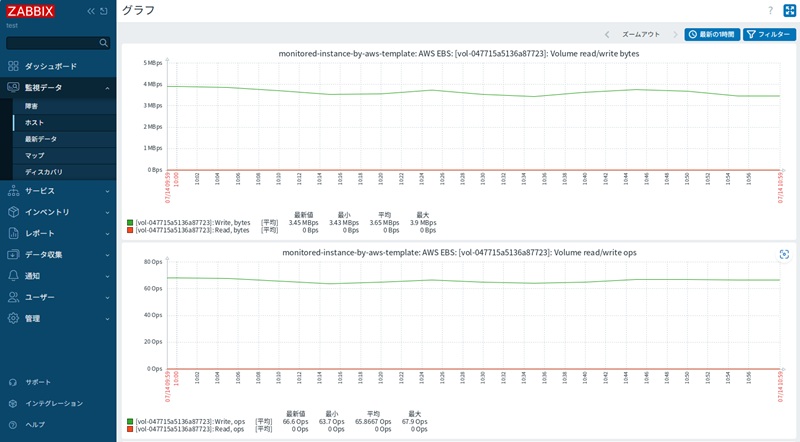Click the hide sidebar icon
Viewport: 800px width, 442px height.
coord(104,11)
